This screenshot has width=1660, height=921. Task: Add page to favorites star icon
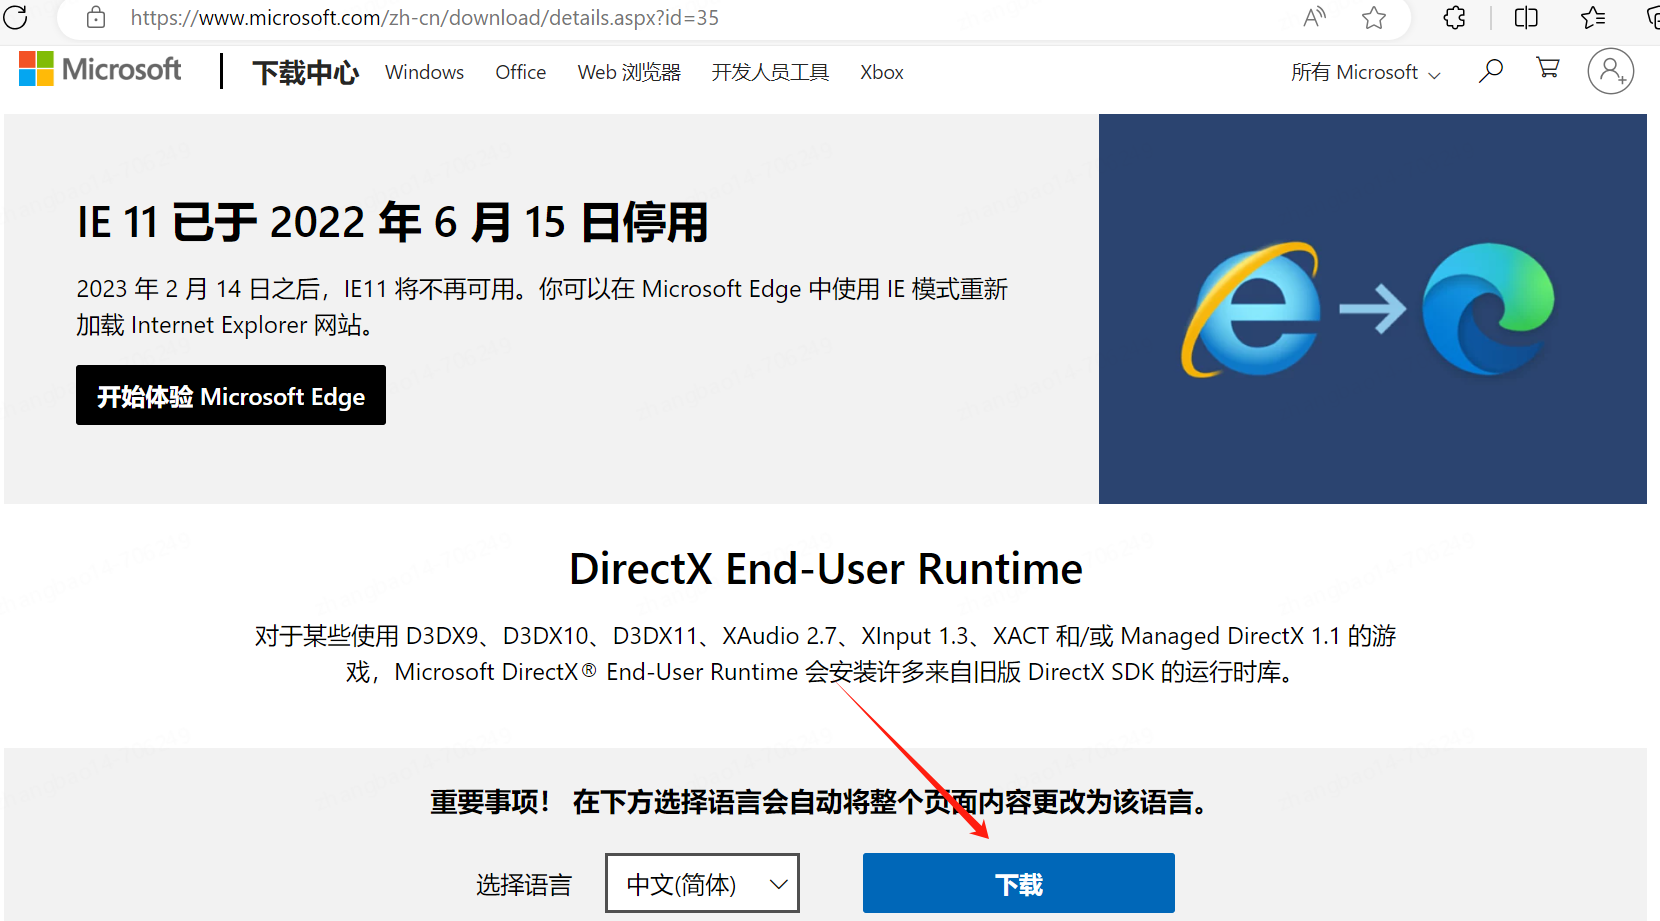1374,17
